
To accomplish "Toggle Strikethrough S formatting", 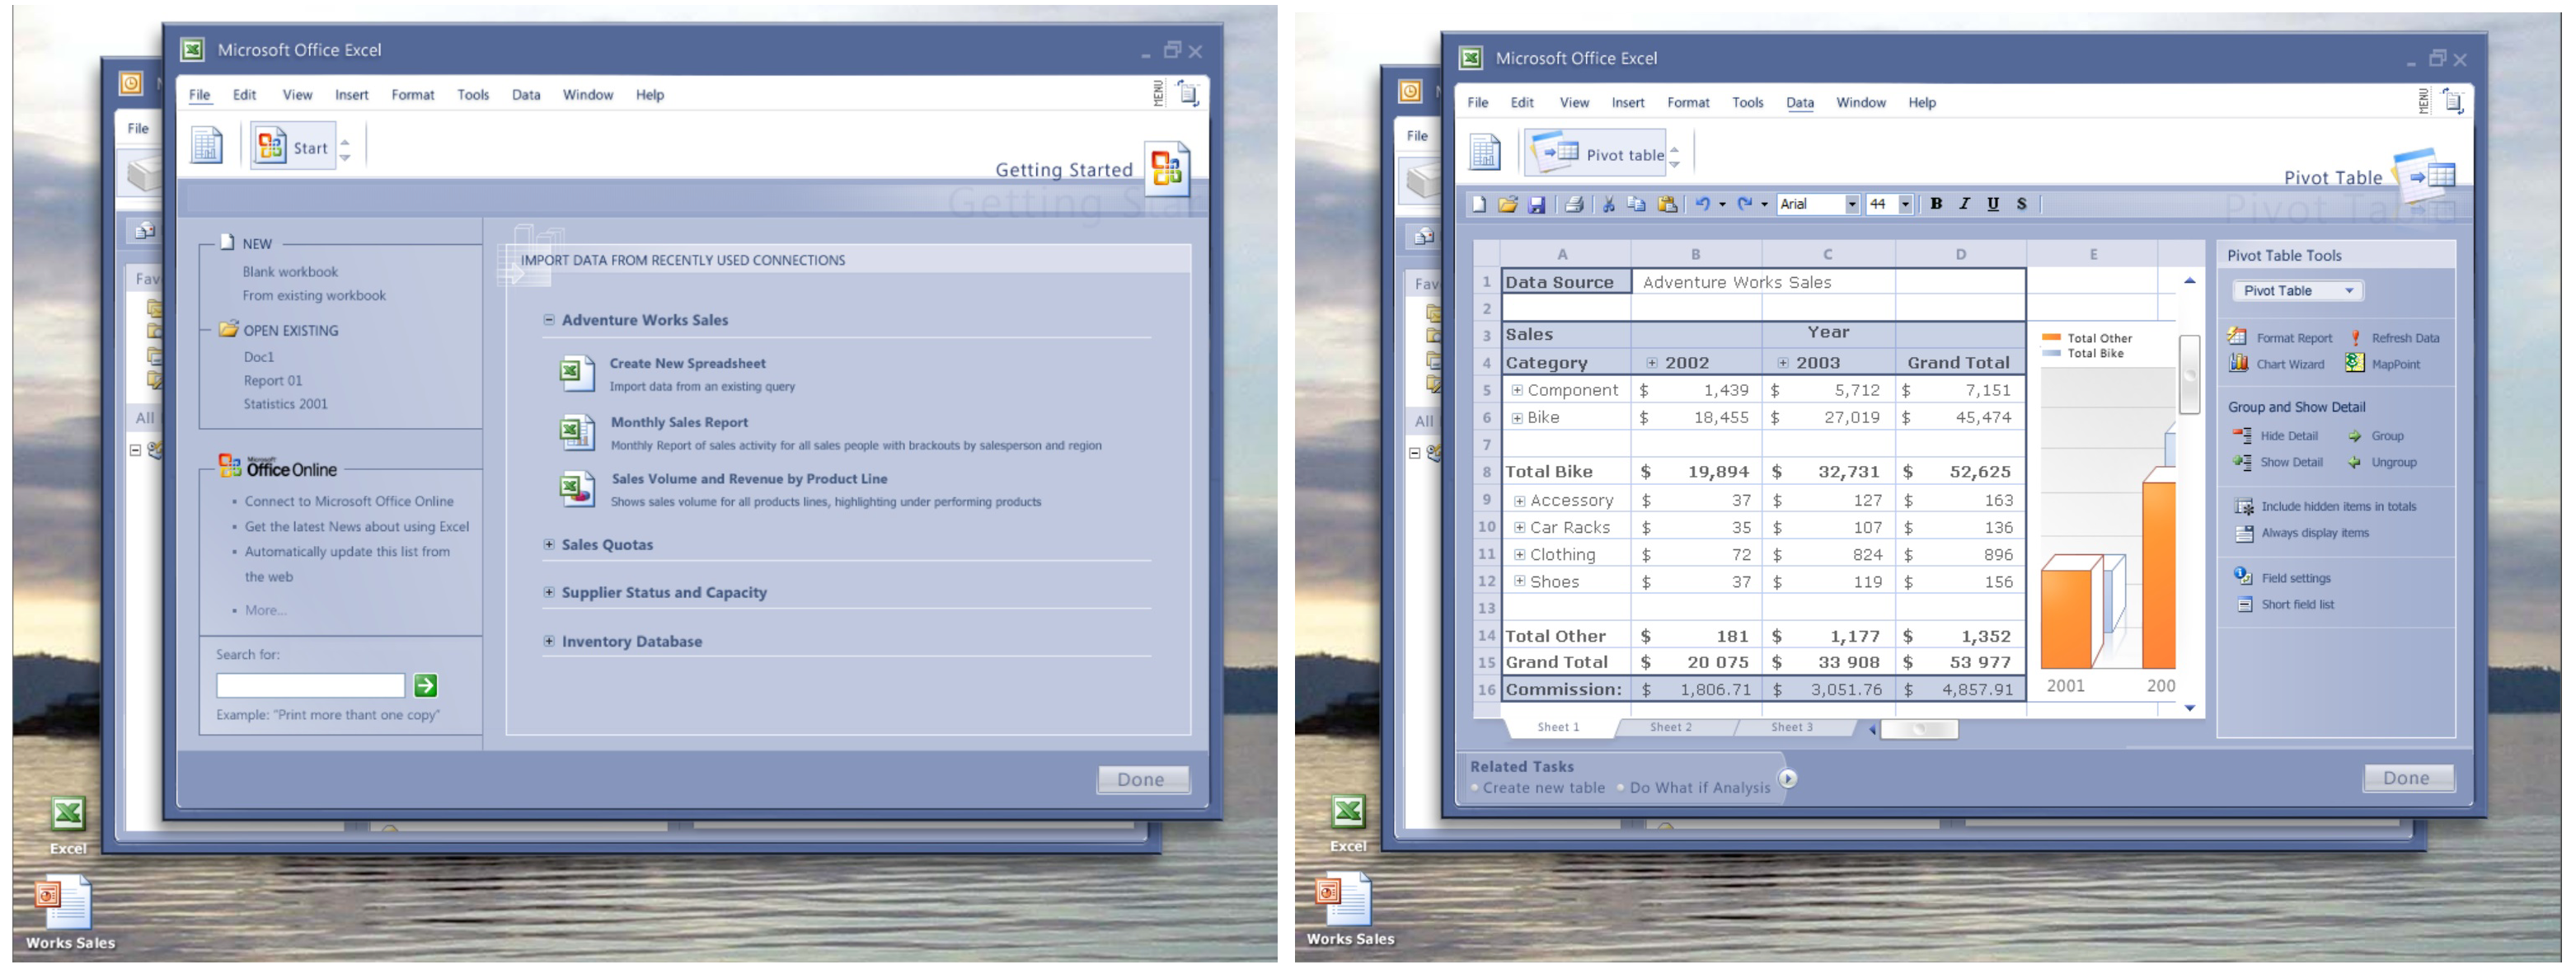I will (2021, 204).
